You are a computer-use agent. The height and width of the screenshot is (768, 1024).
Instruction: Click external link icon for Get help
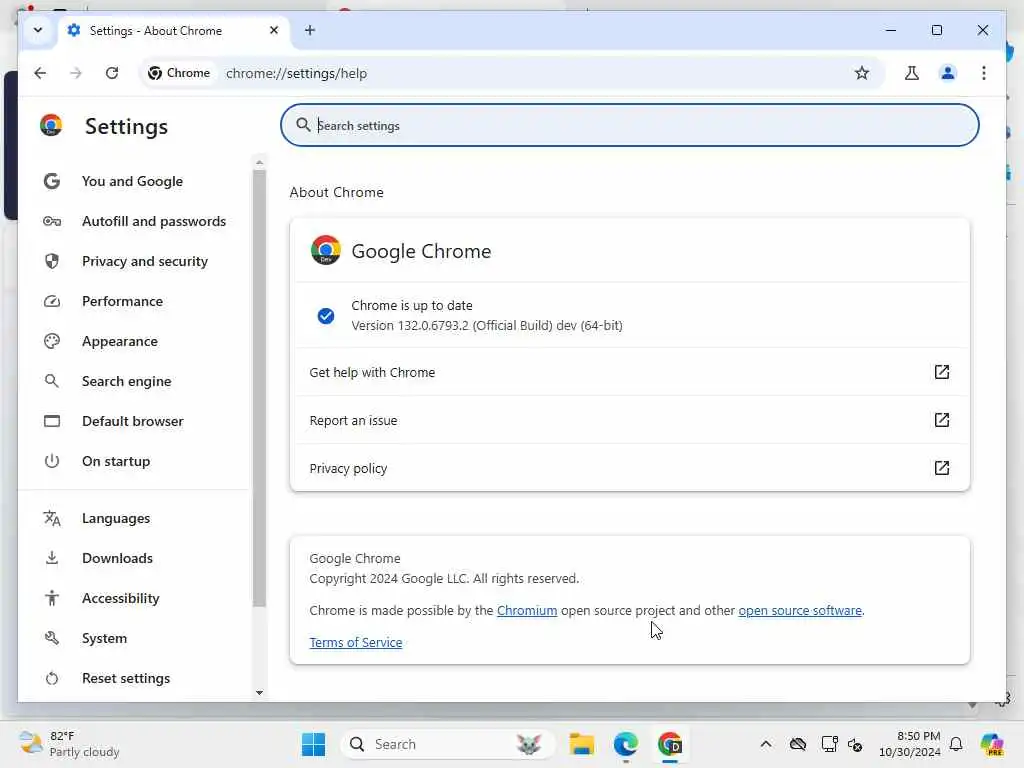pyautogui.click(x=941, y=372)
